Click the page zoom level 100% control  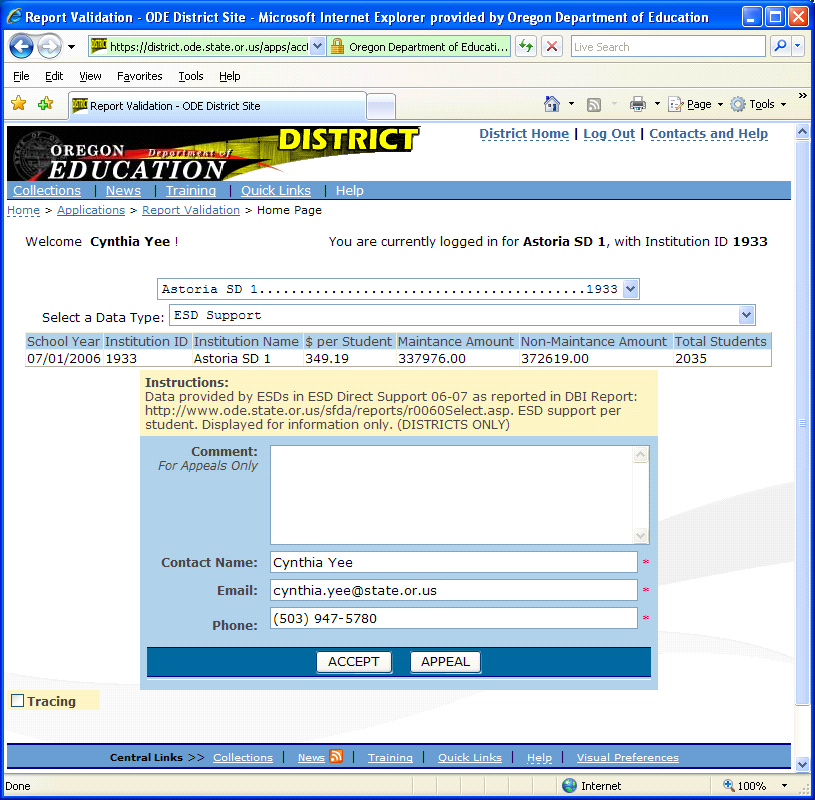click(751, 786)
